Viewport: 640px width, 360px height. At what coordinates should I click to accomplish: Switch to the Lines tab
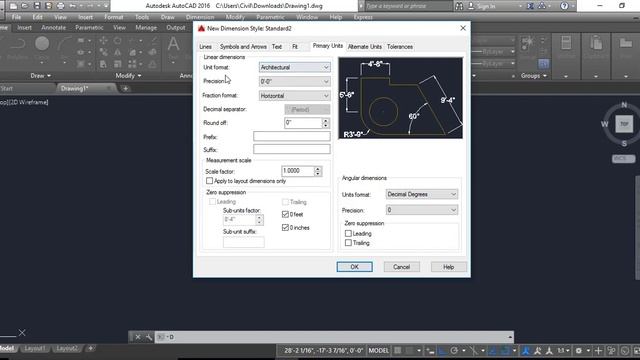(205, 47)
